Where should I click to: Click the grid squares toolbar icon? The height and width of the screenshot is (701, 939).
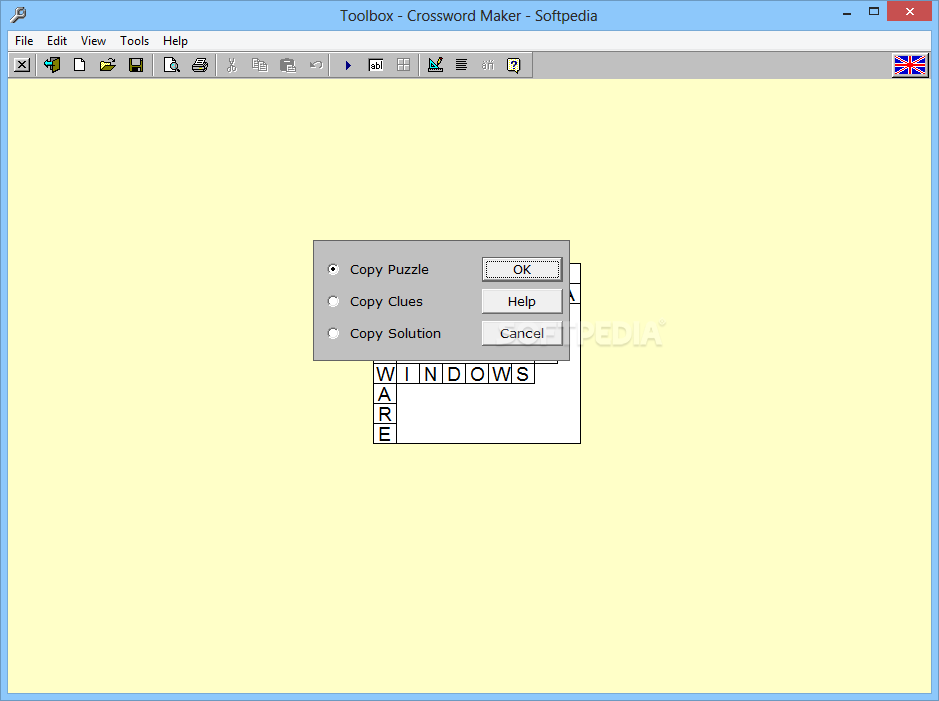404,65
